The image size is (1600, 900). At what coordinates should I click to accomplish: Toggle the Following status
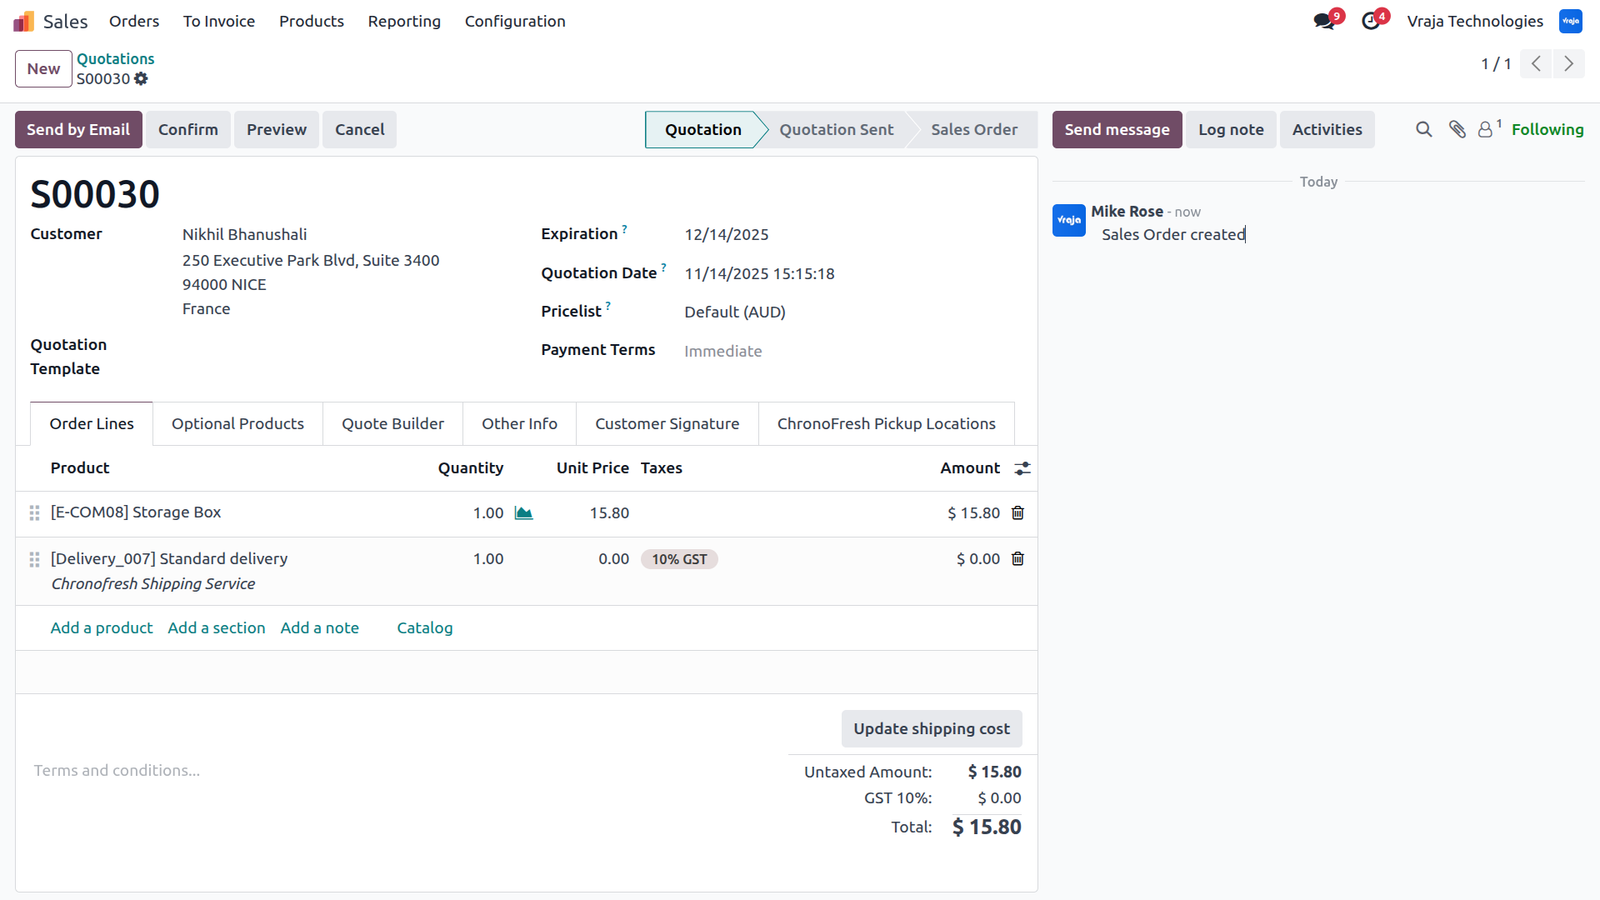1547,130
